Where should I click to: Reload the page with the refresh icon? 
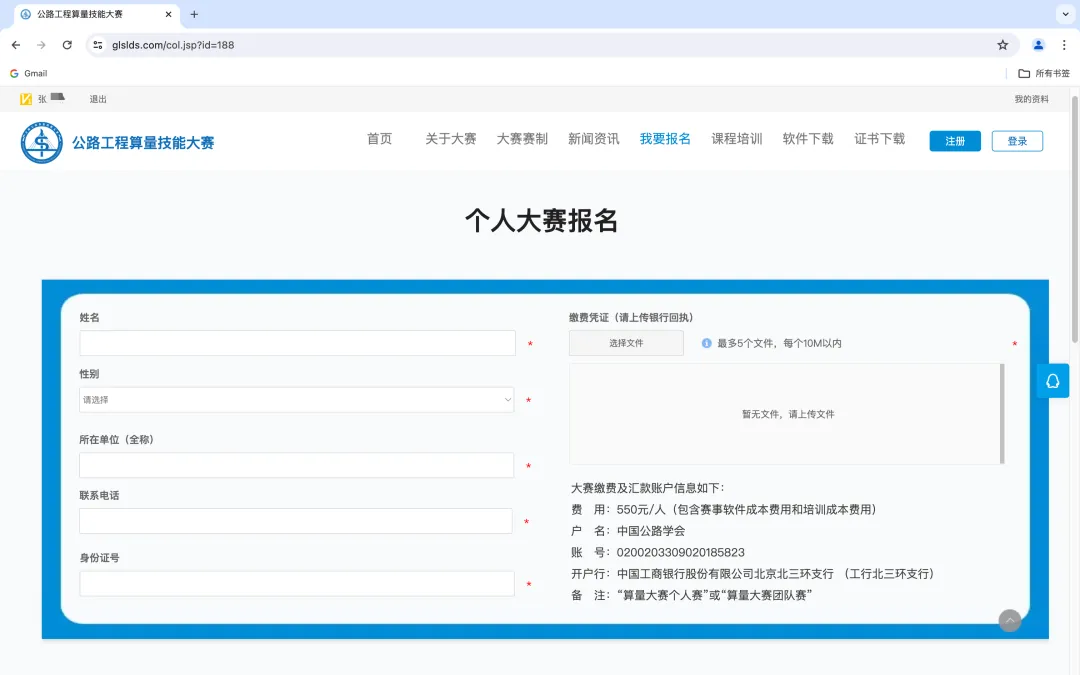pyautogui.click(x=67, y=44)
